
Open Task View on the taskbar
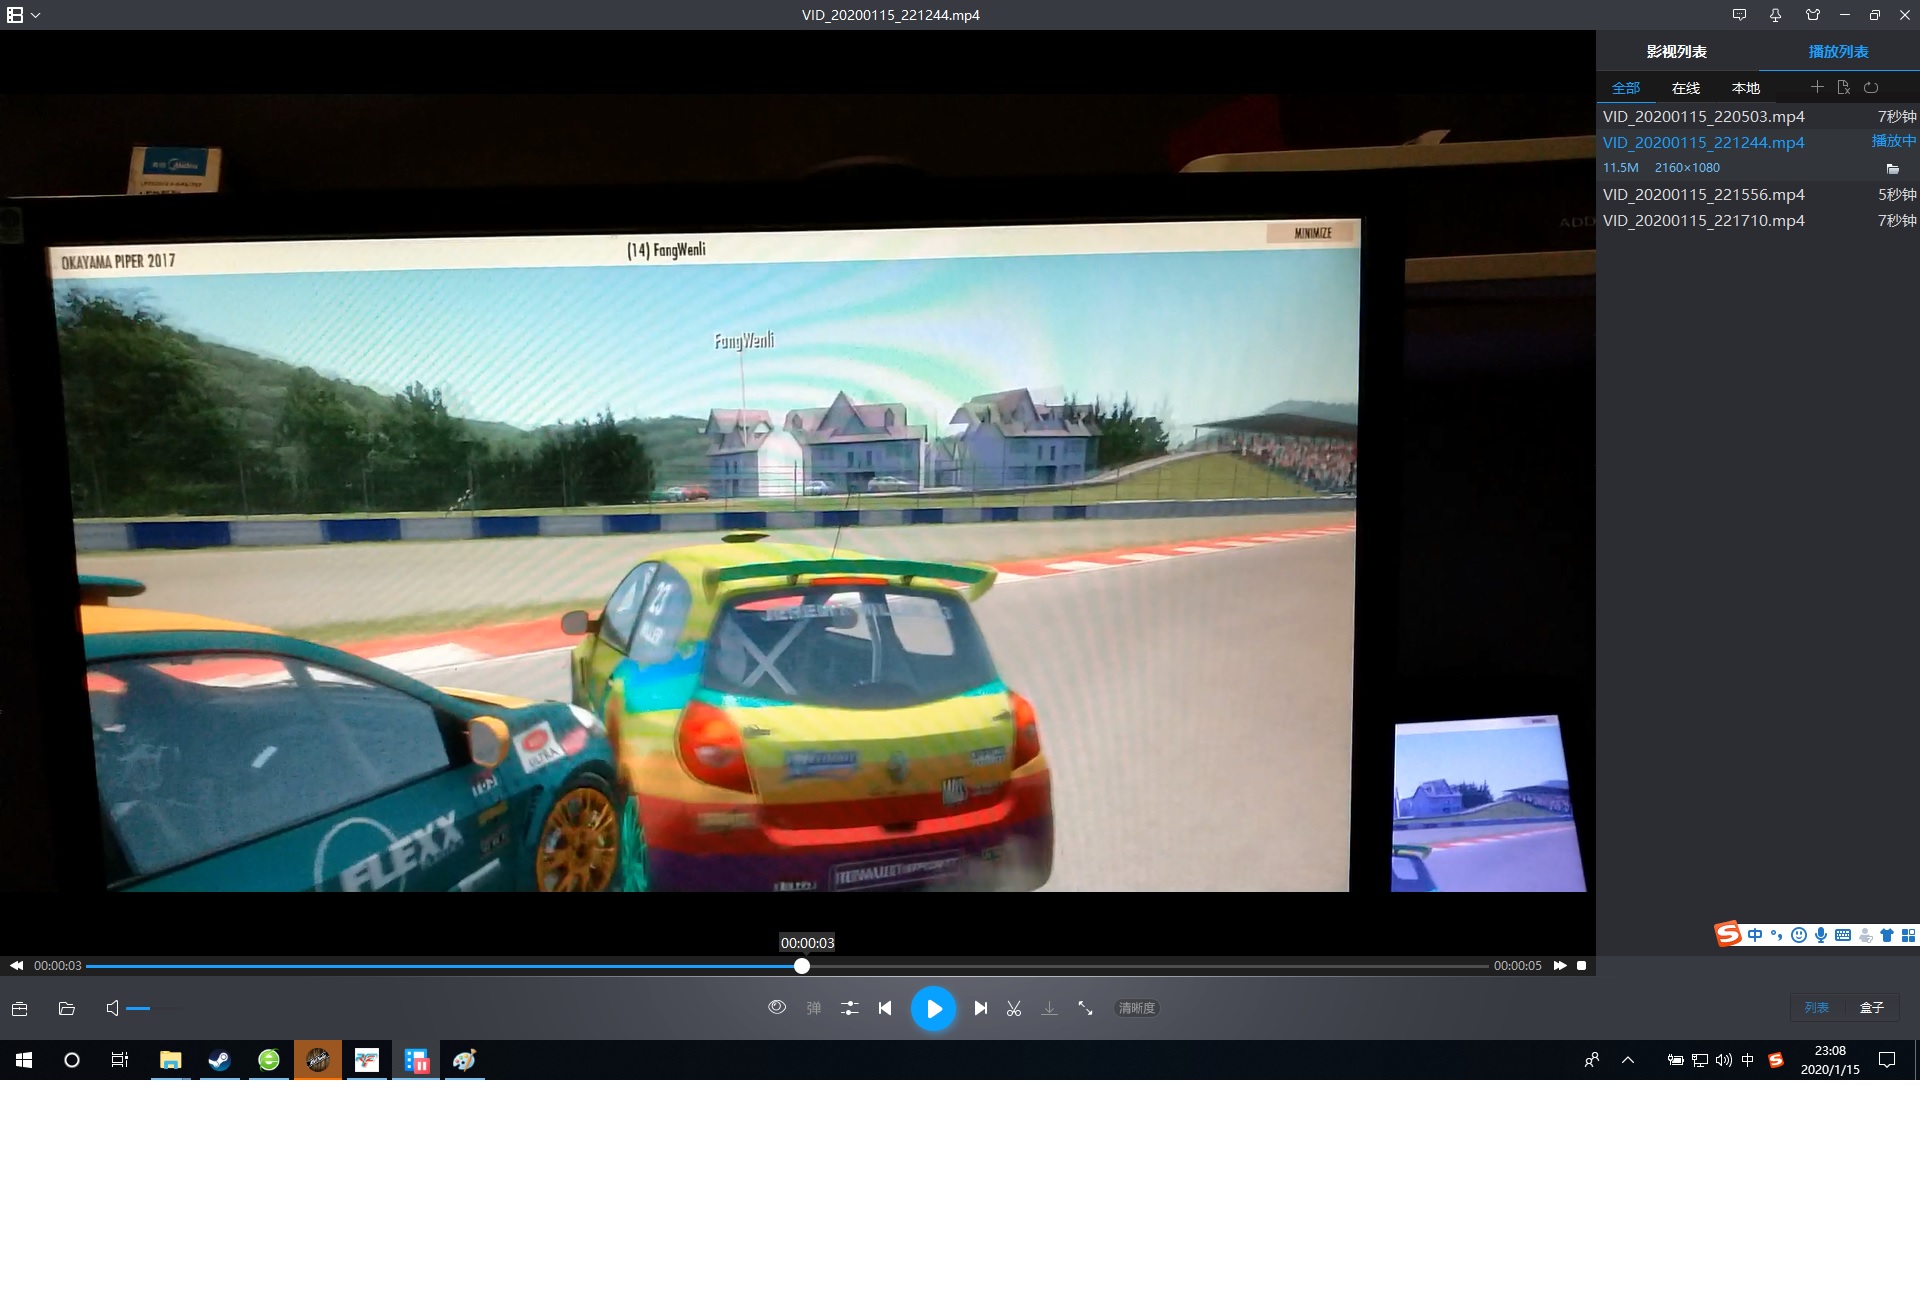(x=120, y=1060)
